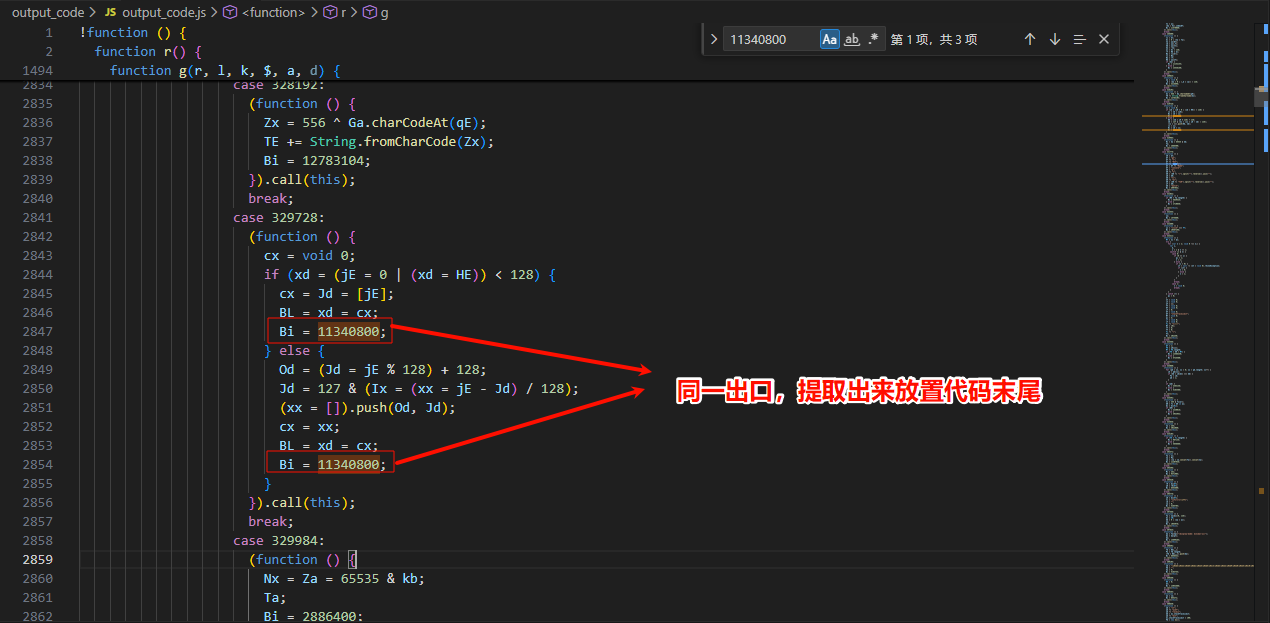This screenshot has width=1270, height=623.
Task: Click 'Ta;' on line 2861
Action: click(275, 597)
